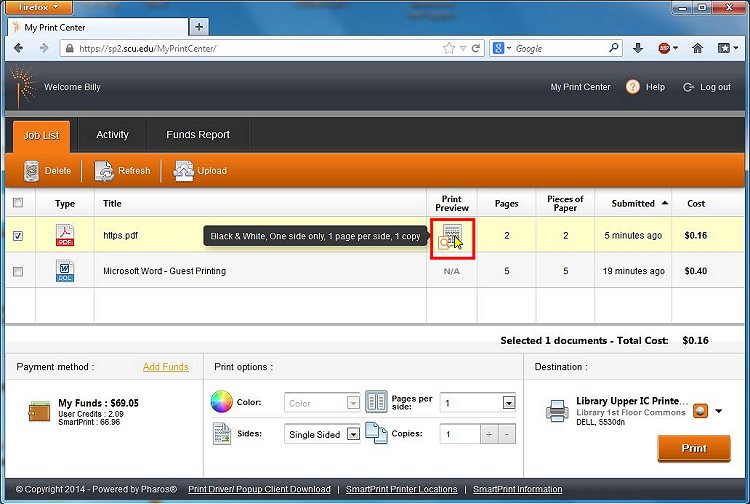Expand the destination printer dropdown arrow
Screen dimensions: 750x504
click(718, 411)
